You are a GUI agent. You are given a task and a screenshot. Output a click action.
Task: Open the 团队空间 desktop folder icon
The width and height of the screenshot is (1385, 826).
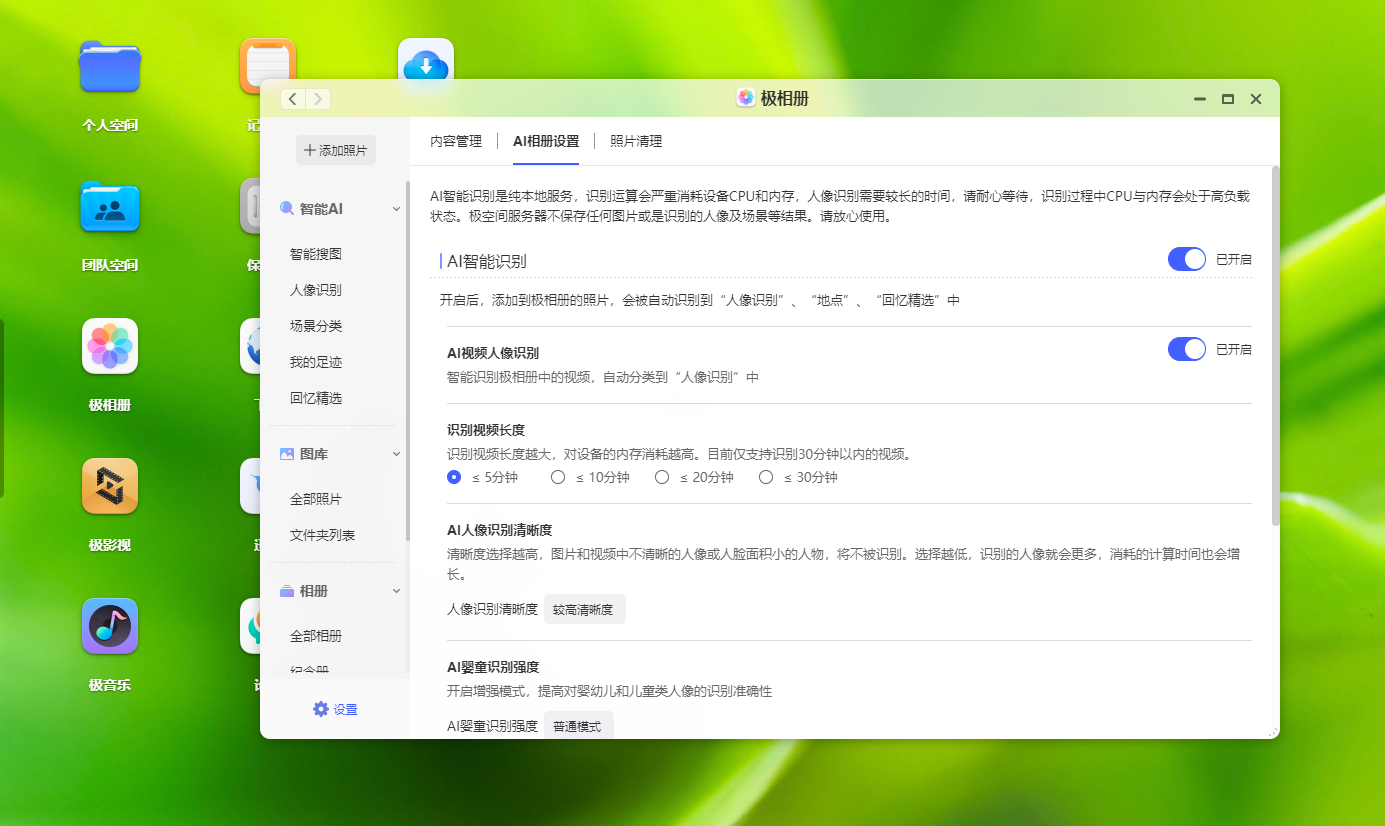[x=110, y=206]
